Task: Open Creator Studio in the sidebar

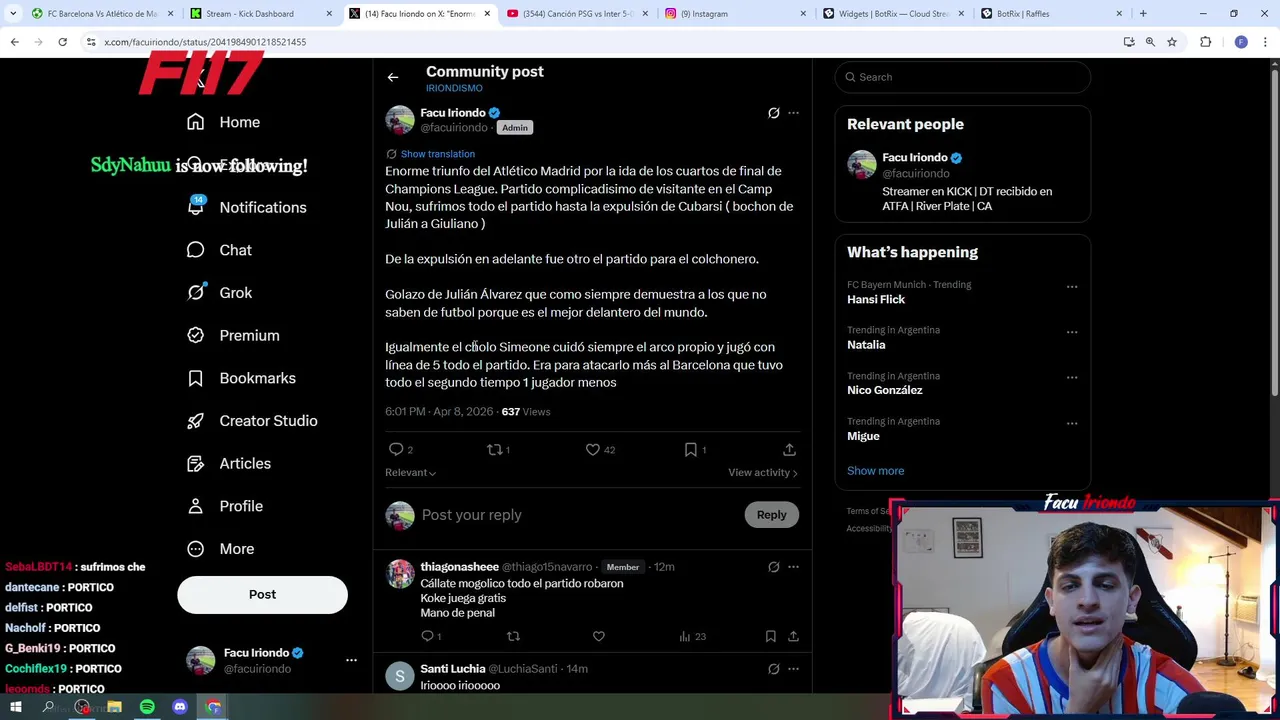Action: click(x=252, y=421)
